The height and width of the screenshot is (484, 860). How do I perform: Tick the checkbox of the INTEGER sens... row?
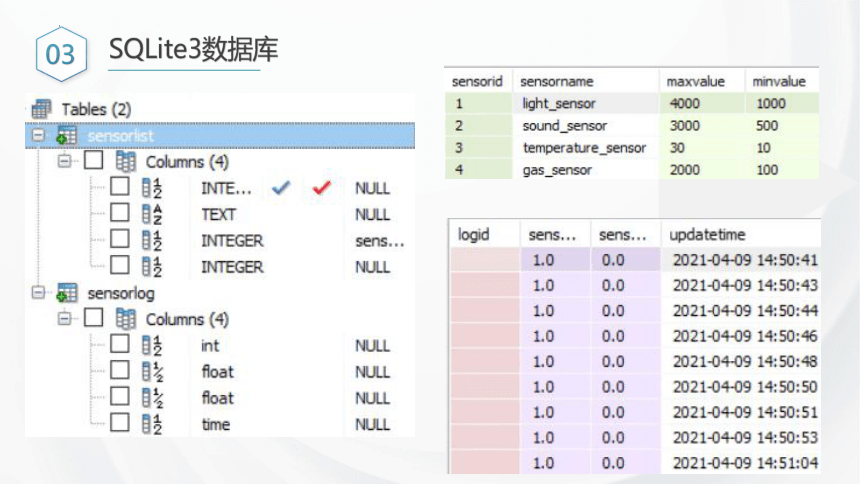(x=120, y=239)
